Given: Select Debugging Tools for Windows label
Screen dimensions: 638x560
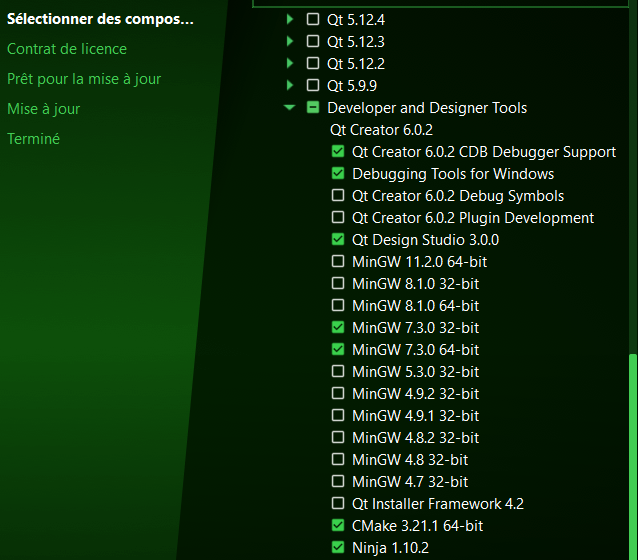Looking at the screenshot, I should pos(453,174).
